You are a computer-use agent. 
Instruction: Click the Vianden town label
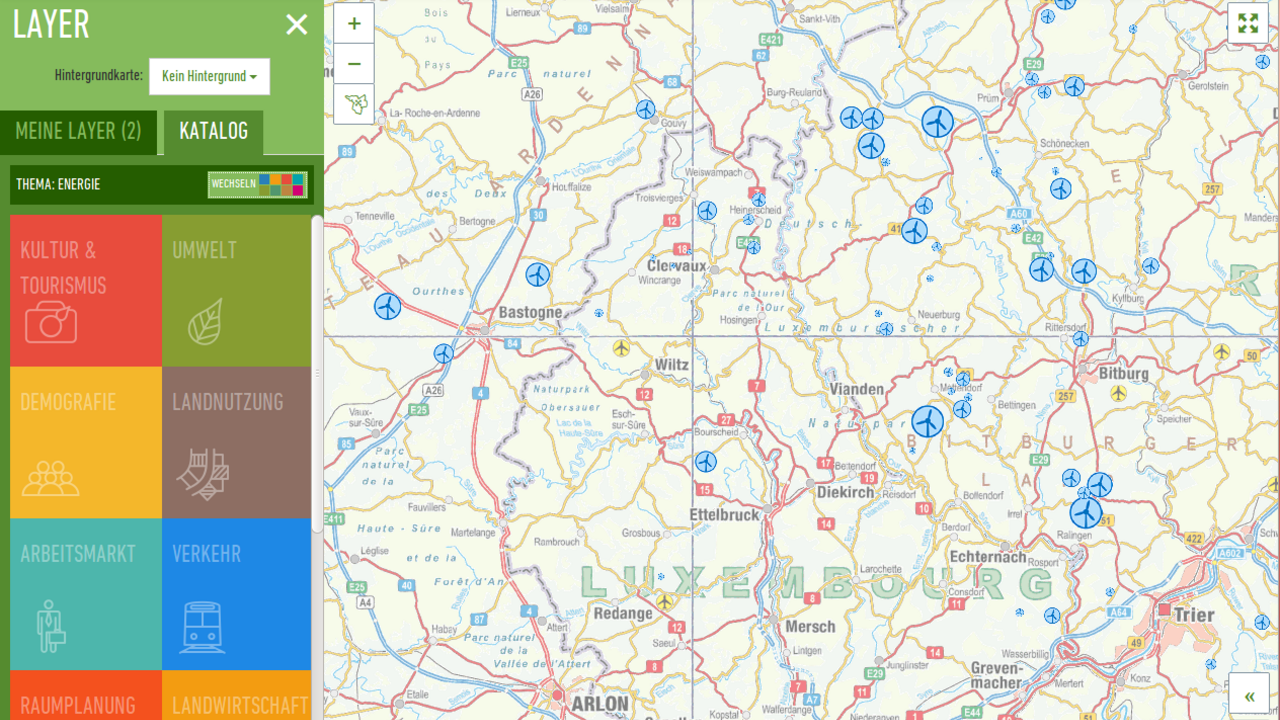[x=857, y=389]
